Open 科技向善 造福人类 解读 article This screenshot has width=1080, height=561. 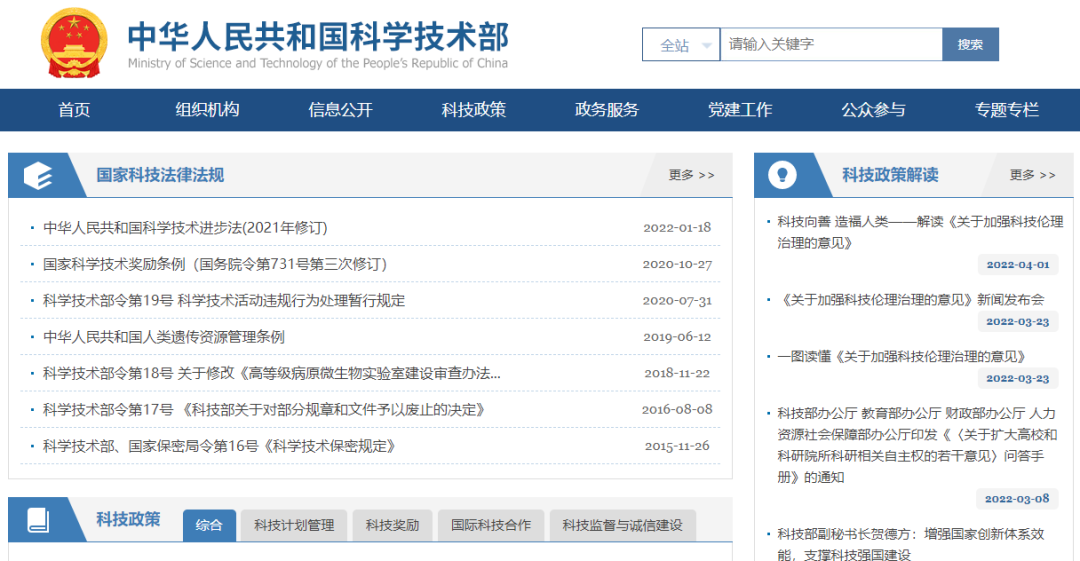[x=920, y=232]
